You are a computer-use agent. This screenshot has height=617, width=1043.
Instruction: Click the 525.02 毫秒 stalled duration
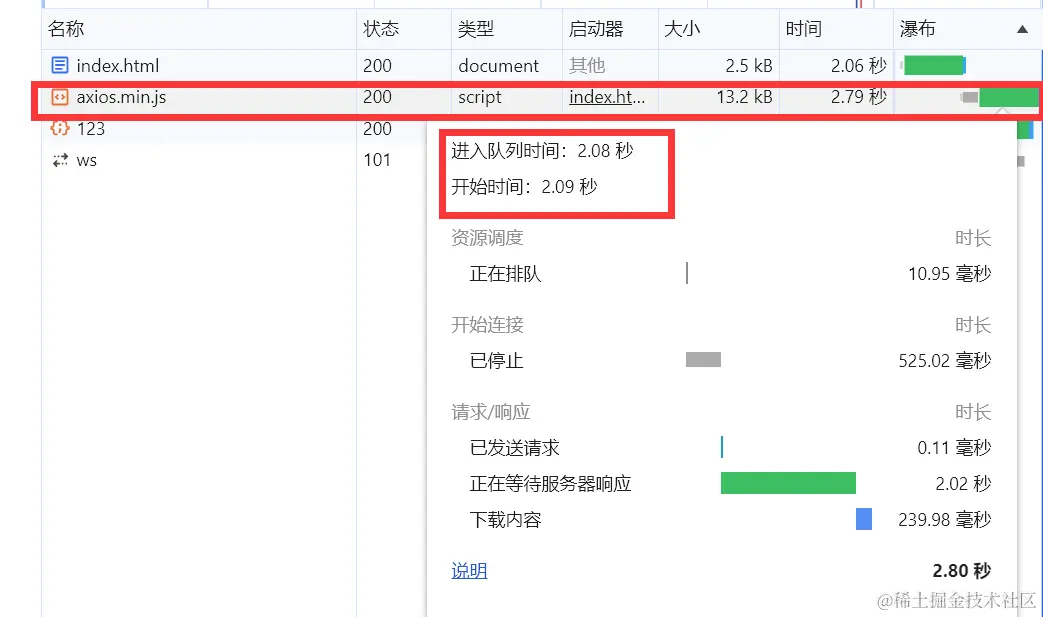[945, 360]
